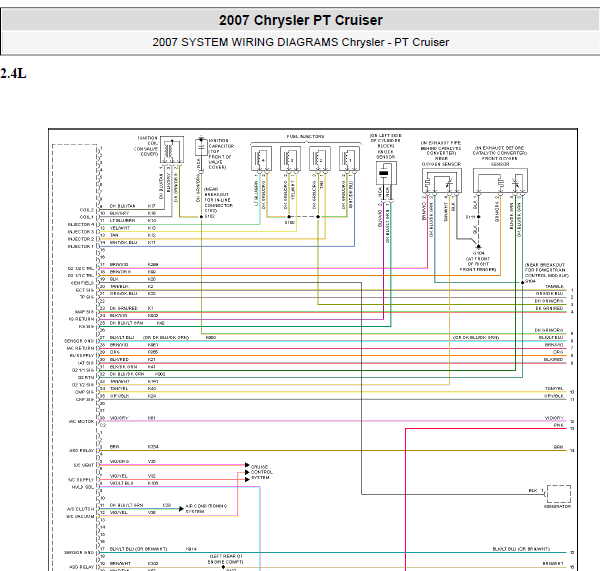Click the 'IGNITION COIL' label
Image resolution: width=600 pixels, height=571 pixels.
pos(147,140)
